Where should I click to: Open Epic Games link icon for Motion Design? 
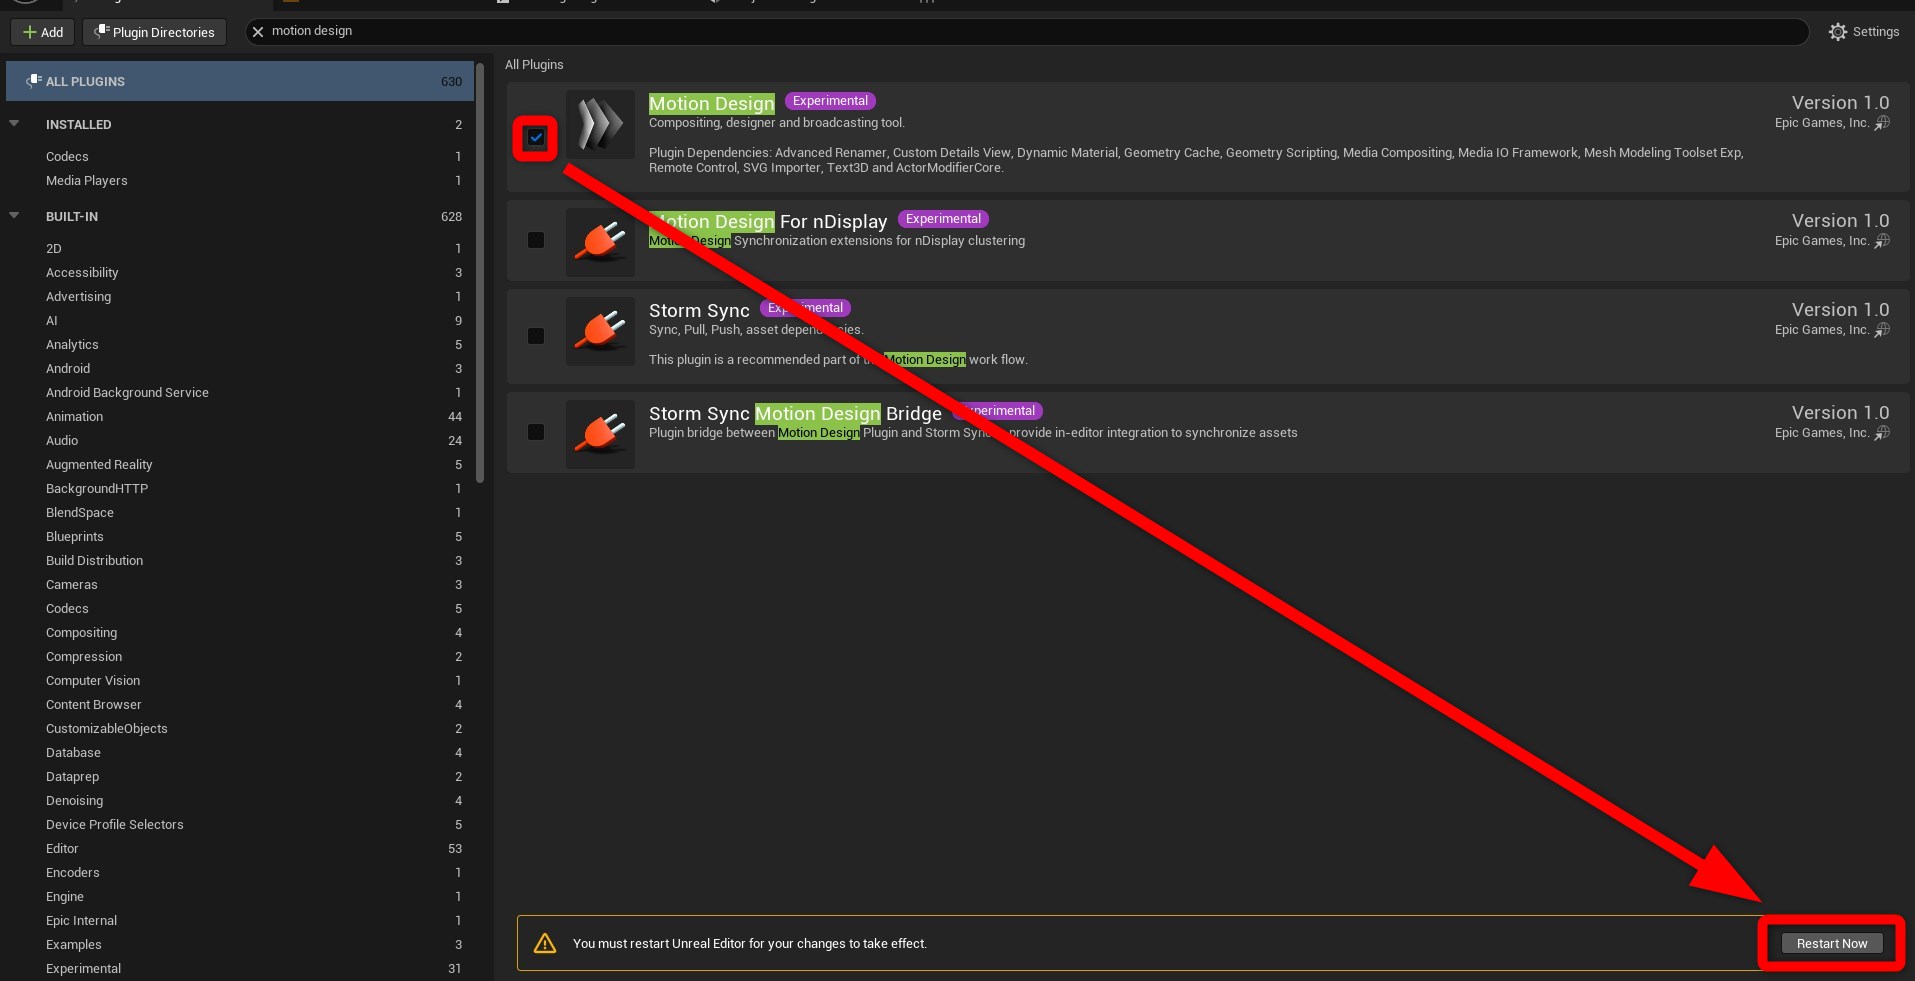pos(1882,123)
